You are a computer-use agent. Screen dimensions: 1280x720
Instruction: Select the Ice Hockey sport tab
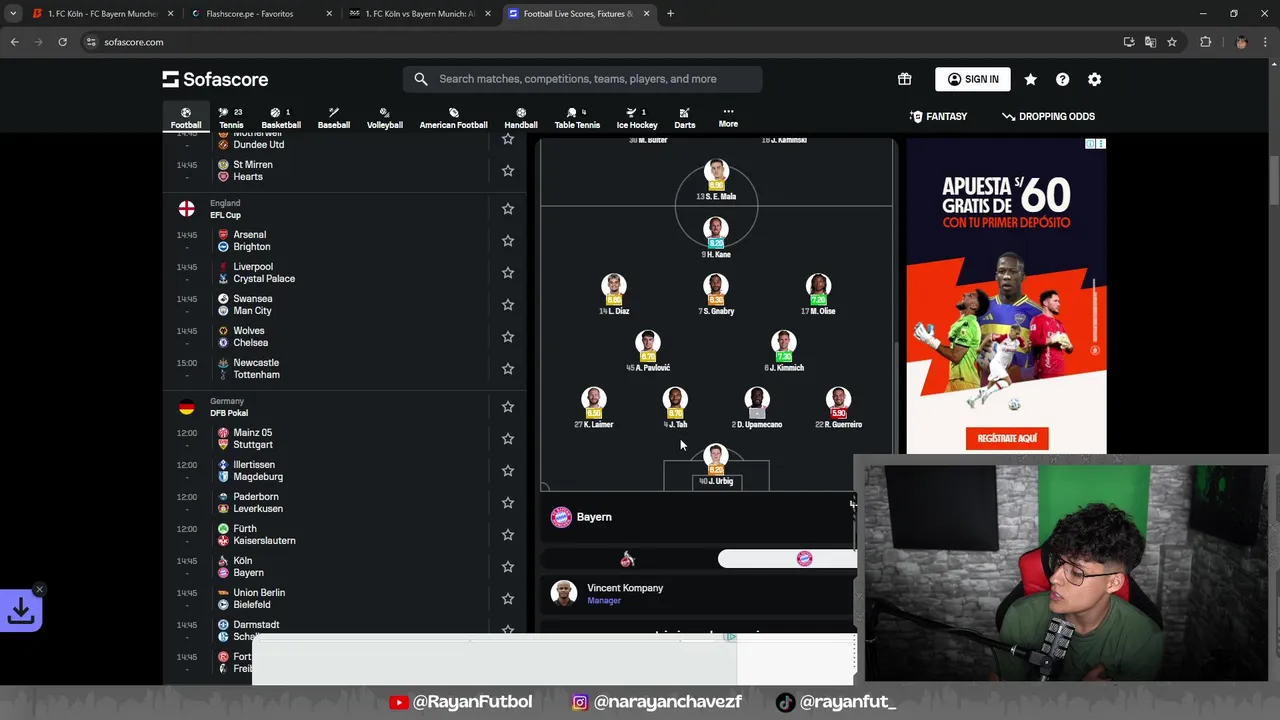[637, 118]
